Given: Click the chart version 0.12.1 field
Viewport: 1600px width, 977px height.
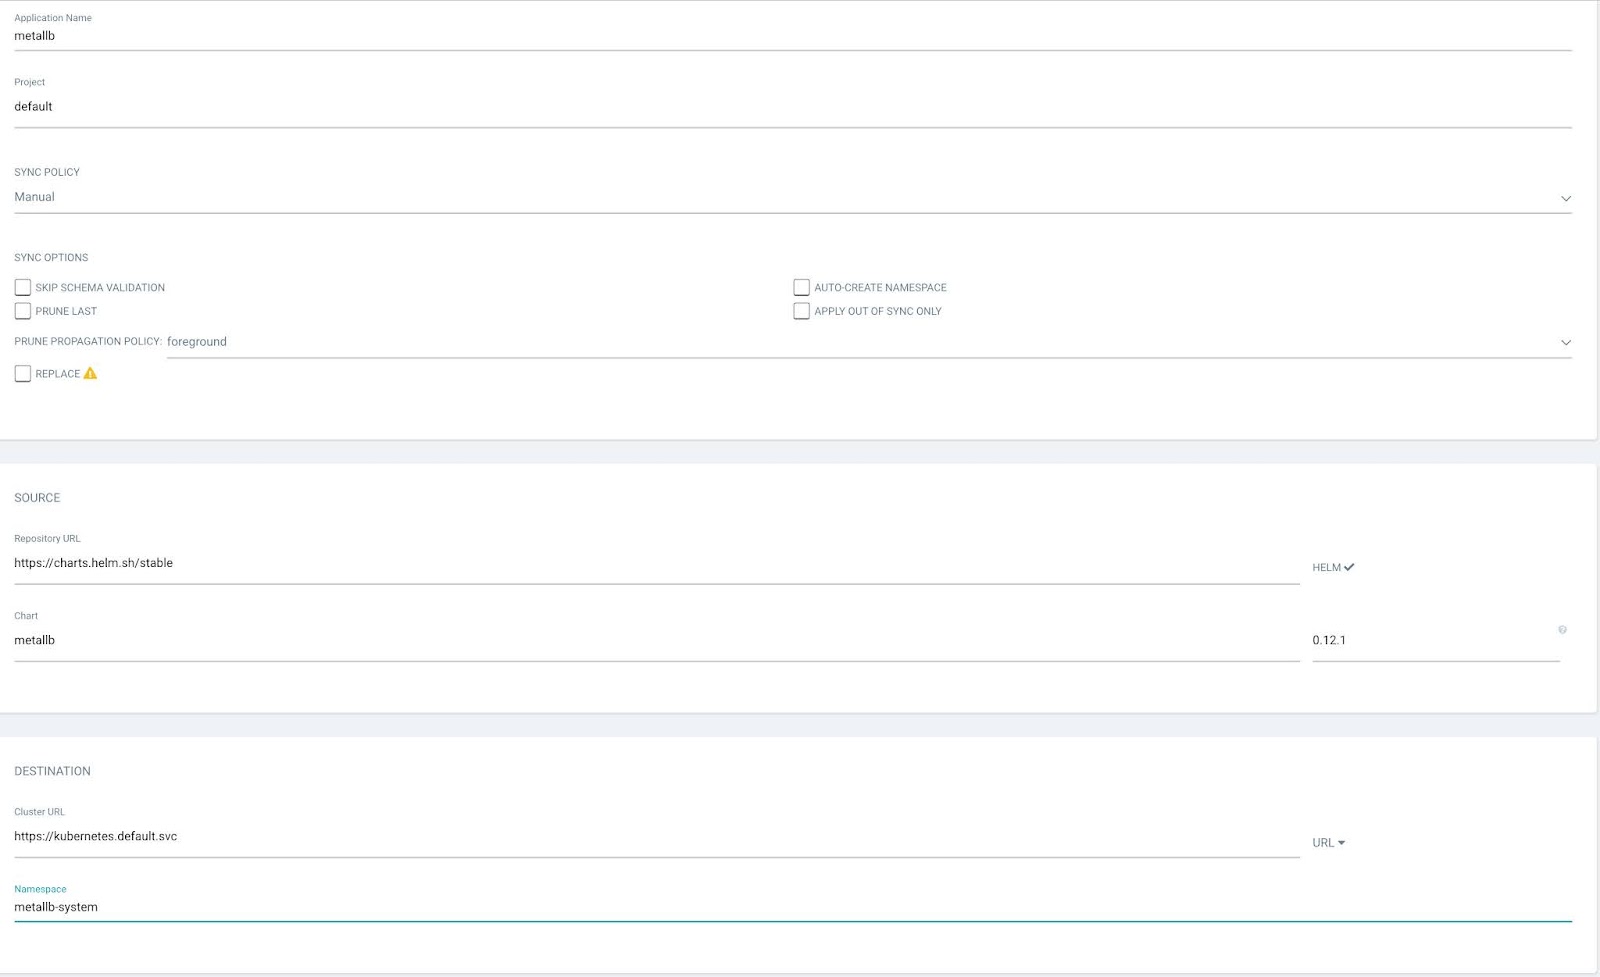Looking at the screenshot, I should coord(1436,641).
